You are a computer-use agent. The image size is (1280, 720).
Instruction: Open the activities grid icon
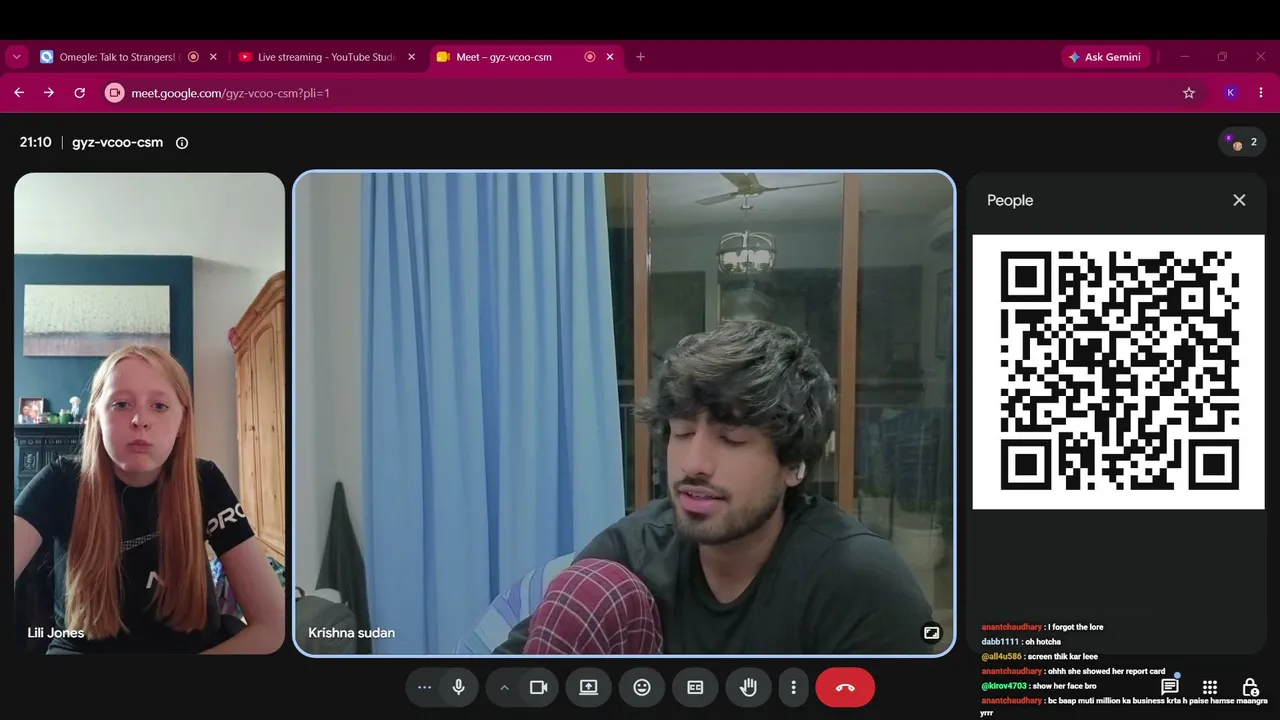click(1209, 687)
